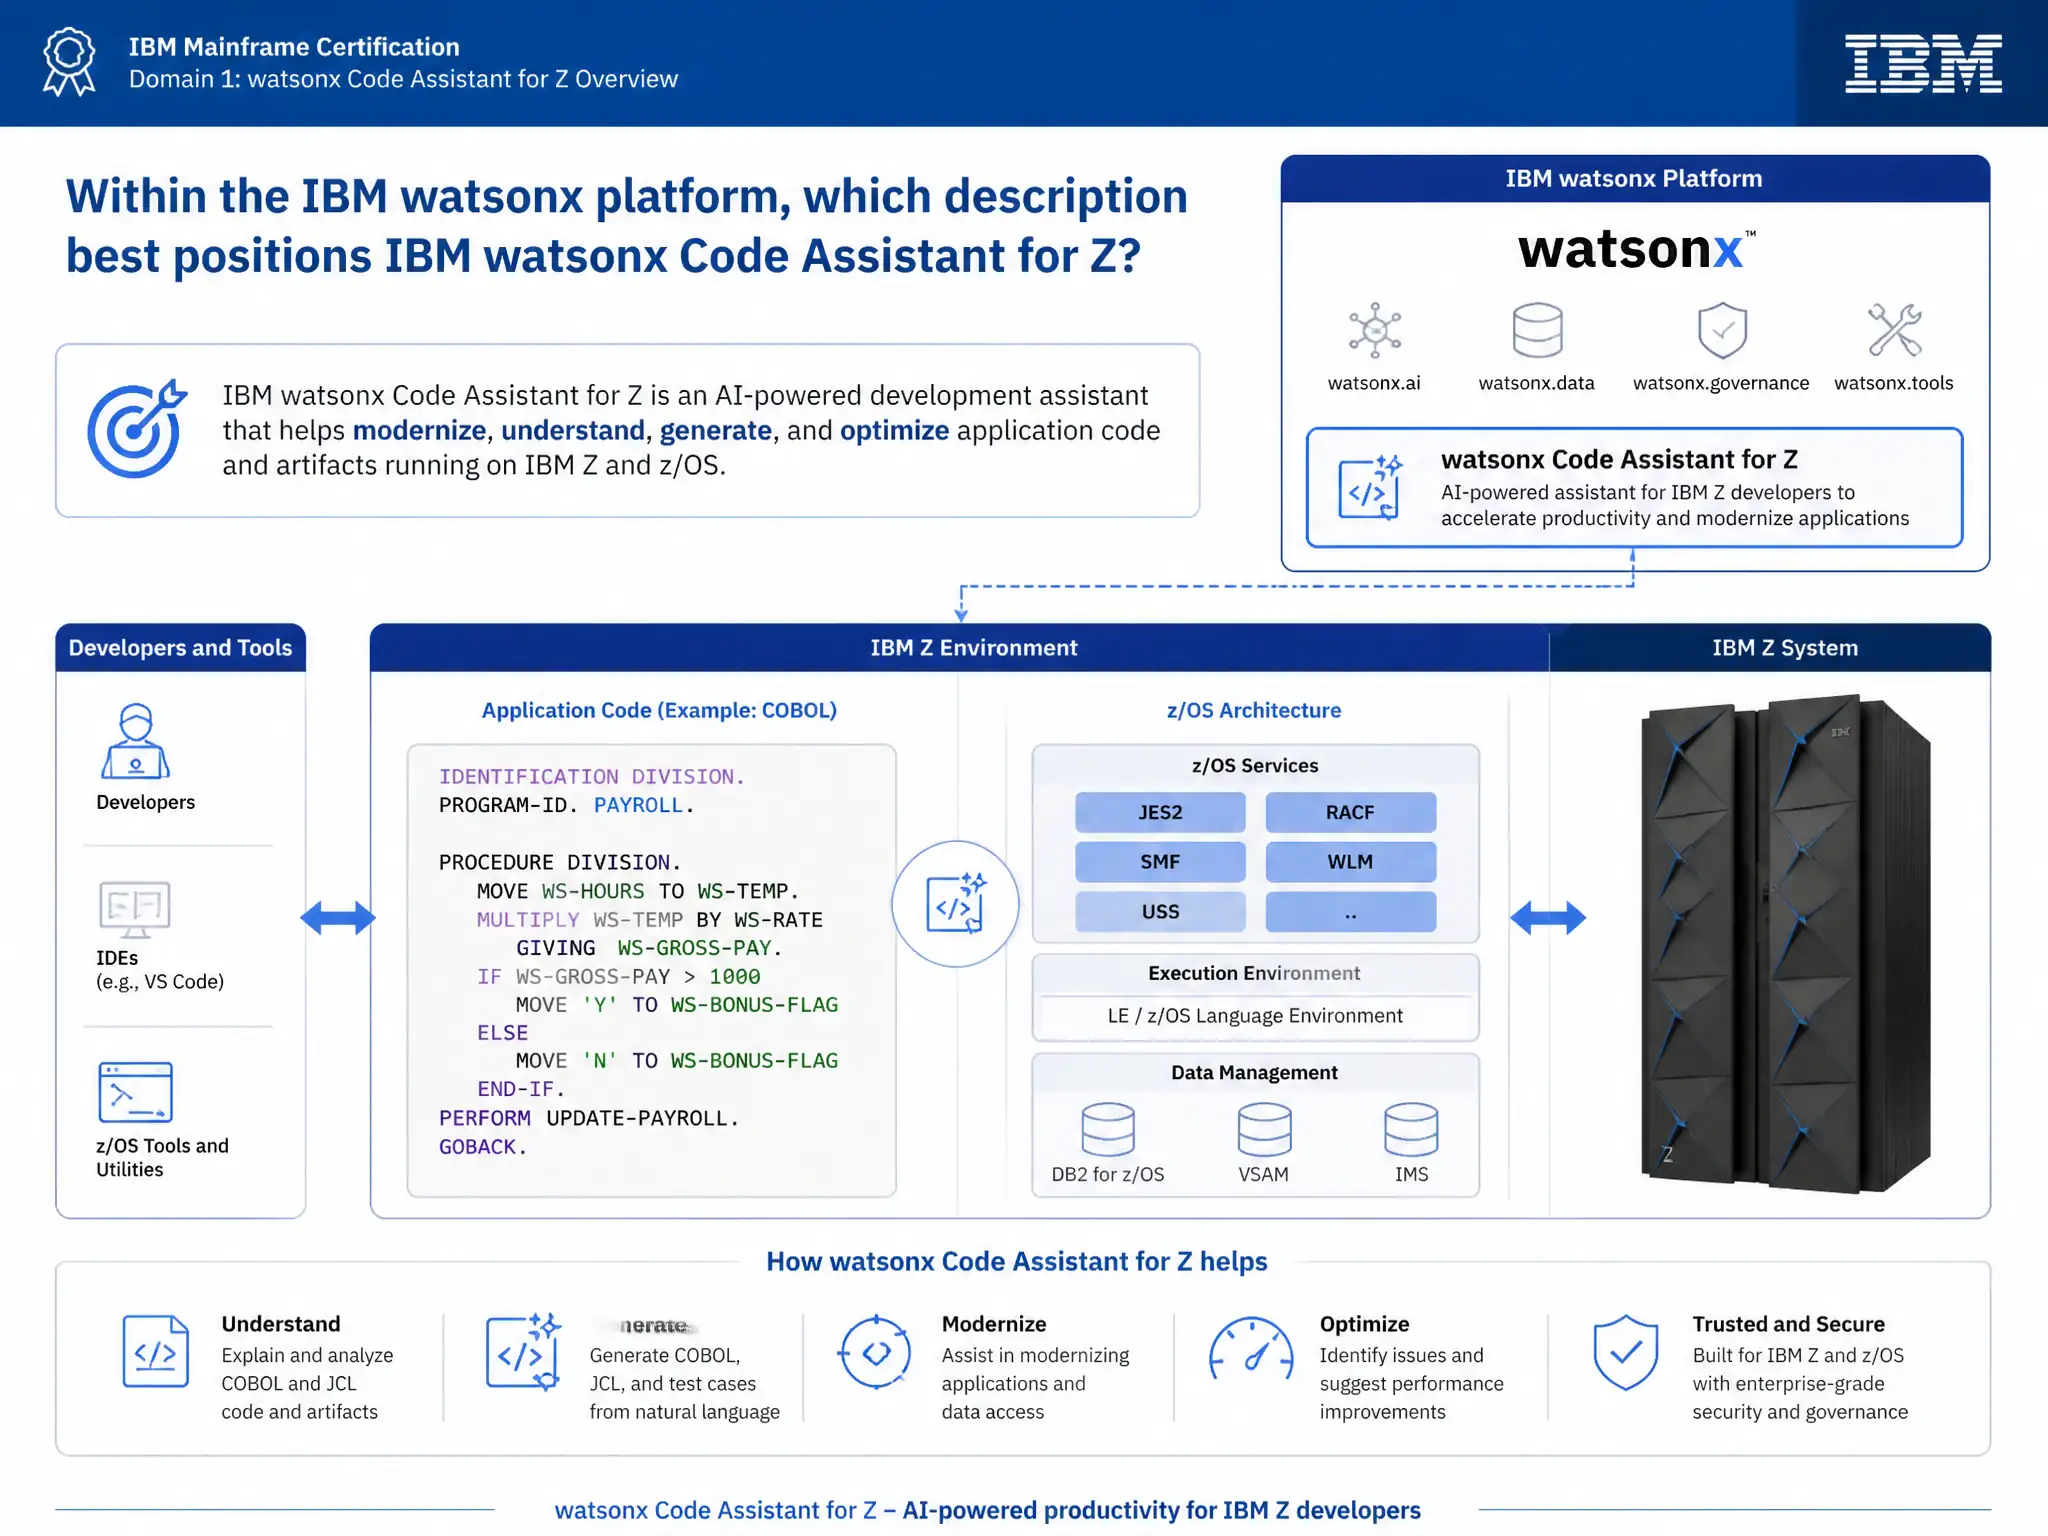Click the Developers and Tools header

(180, 648)
